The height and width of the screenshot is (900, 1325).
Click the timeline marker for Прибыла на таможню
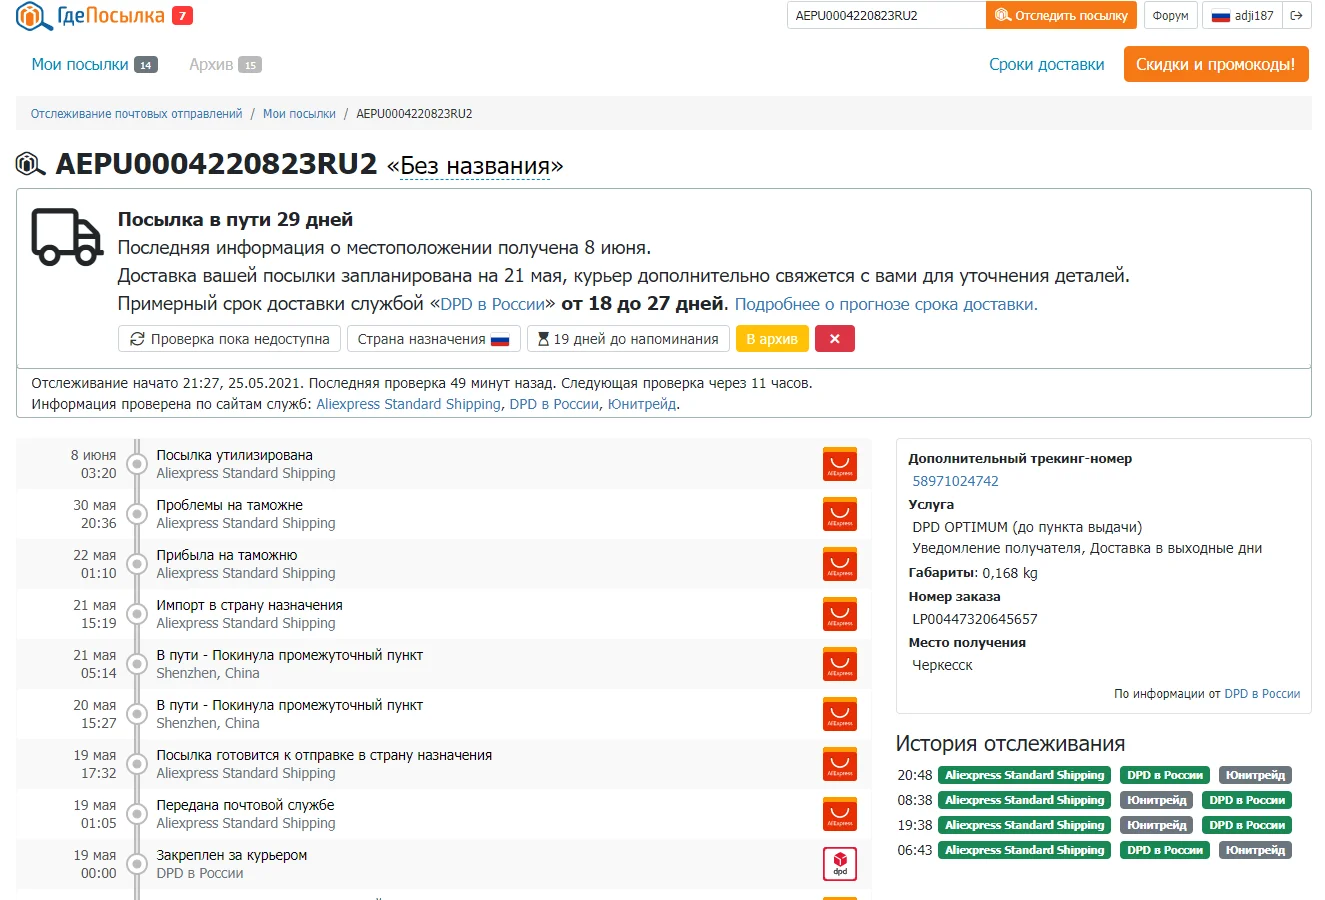coord(137,564)
